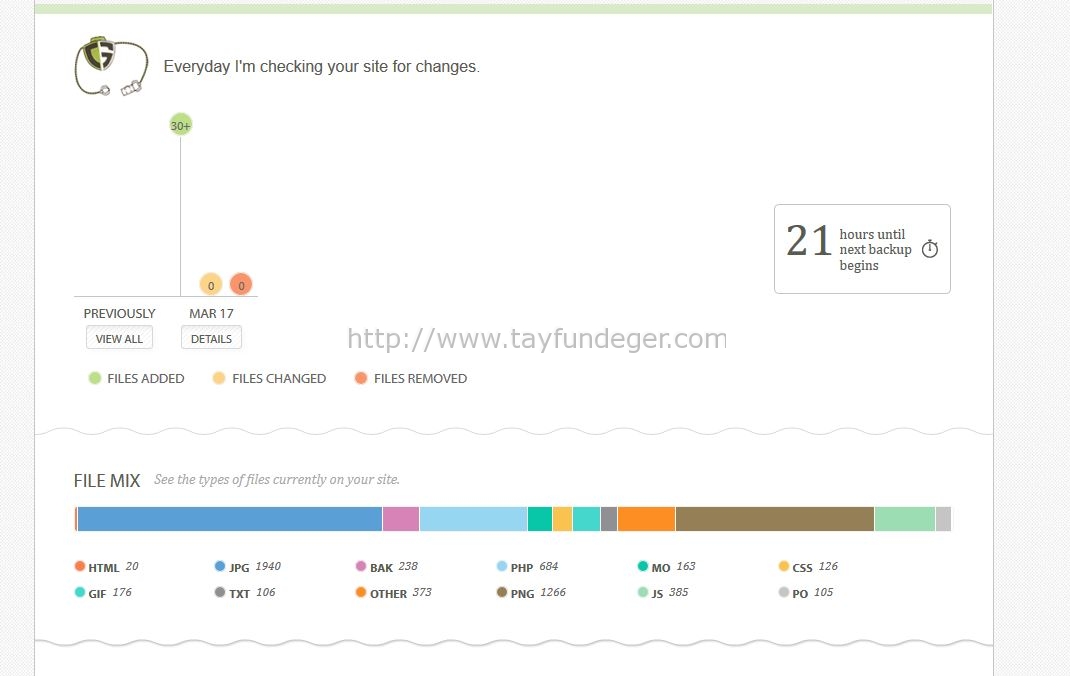This screenshot has height=676, width=1070.
Task: Click the GIF legend dot
Action: (80, 592)
